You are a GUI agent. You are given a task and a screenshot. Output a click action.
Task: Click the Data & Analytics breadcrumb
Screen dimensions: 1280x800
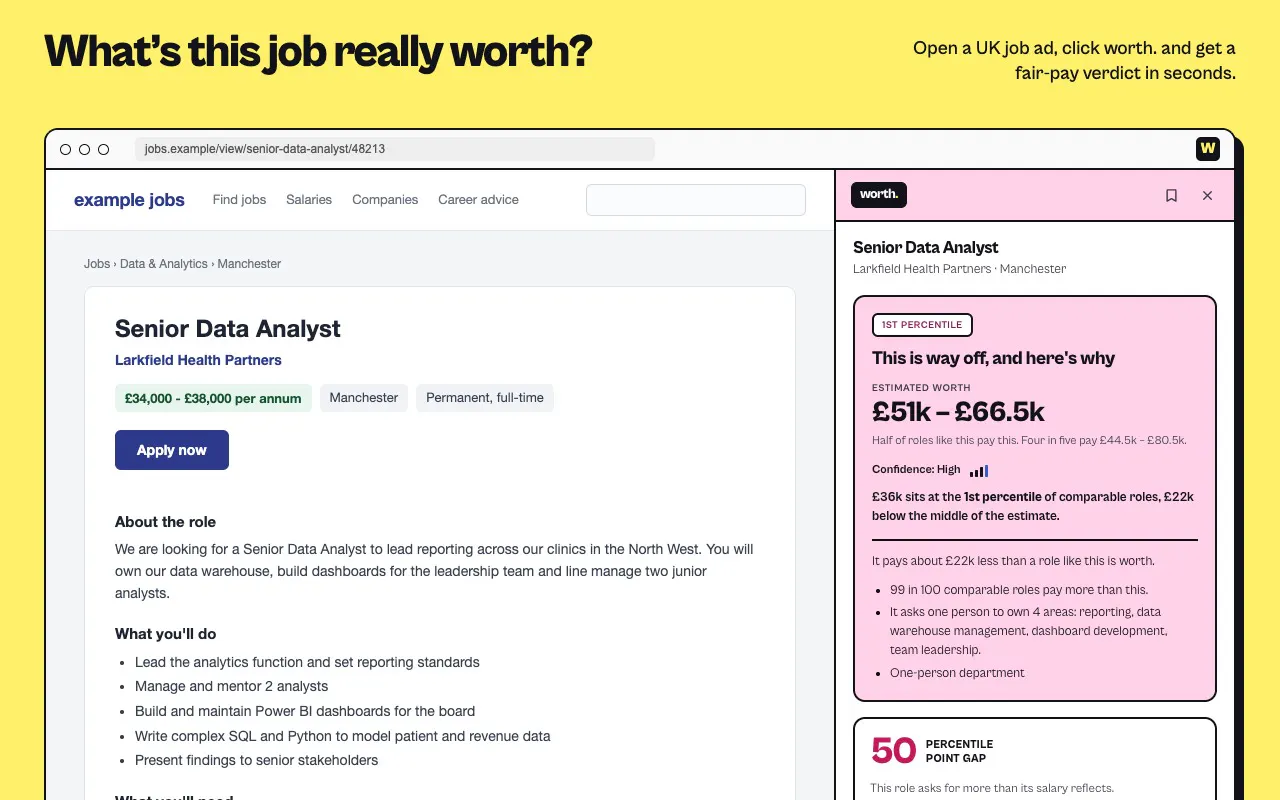164,264
